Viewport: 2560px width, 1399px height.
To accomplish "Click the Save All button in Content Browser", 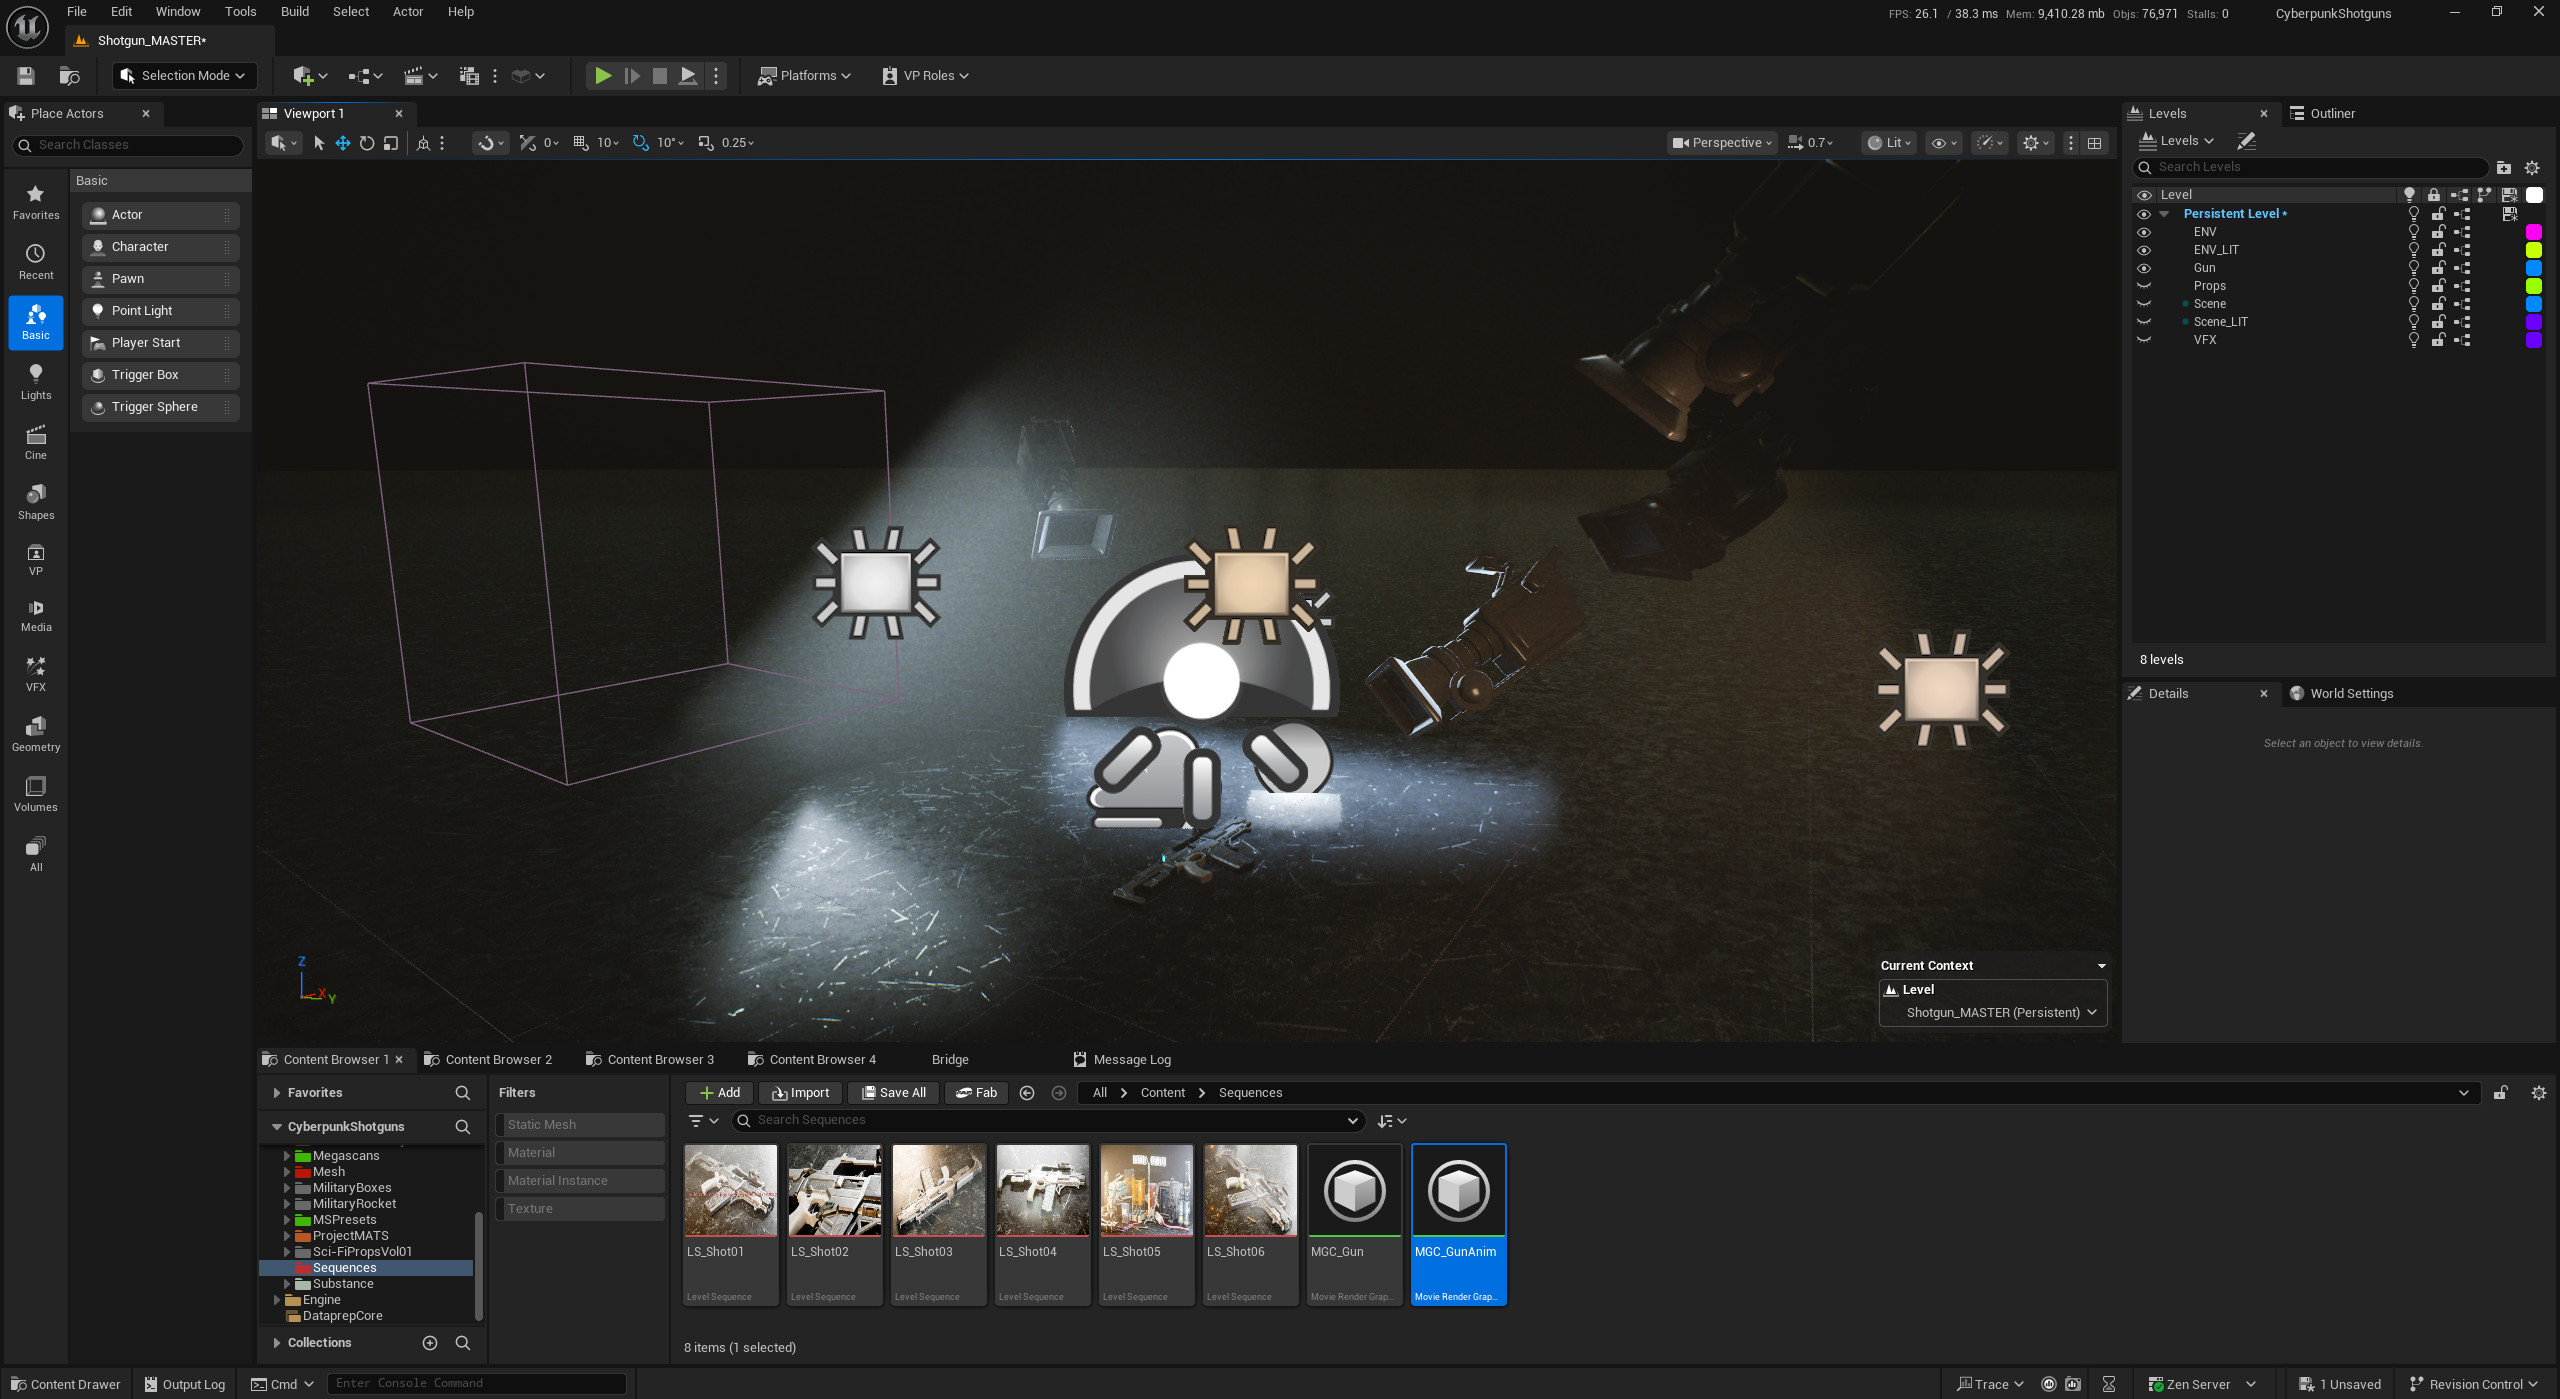I will click(893, 1092).
